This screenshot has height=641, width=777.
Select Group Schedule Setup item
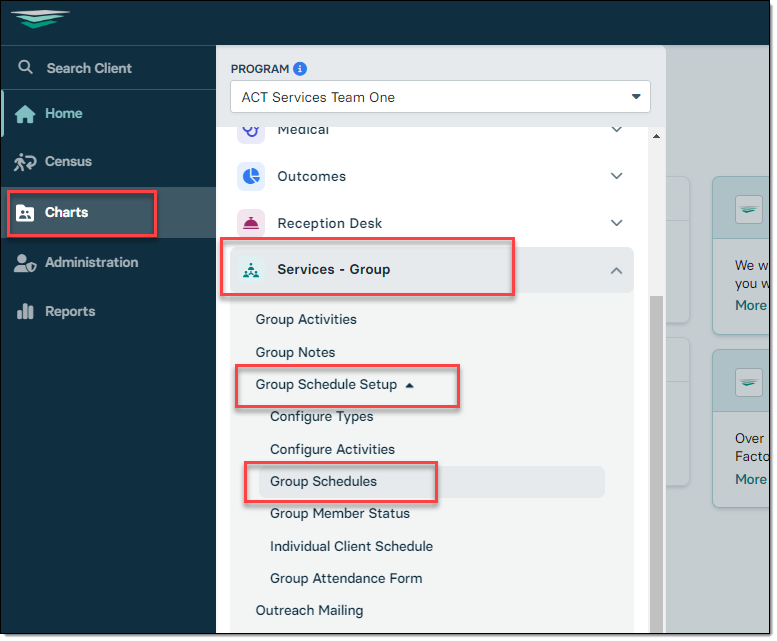point(326,385)
